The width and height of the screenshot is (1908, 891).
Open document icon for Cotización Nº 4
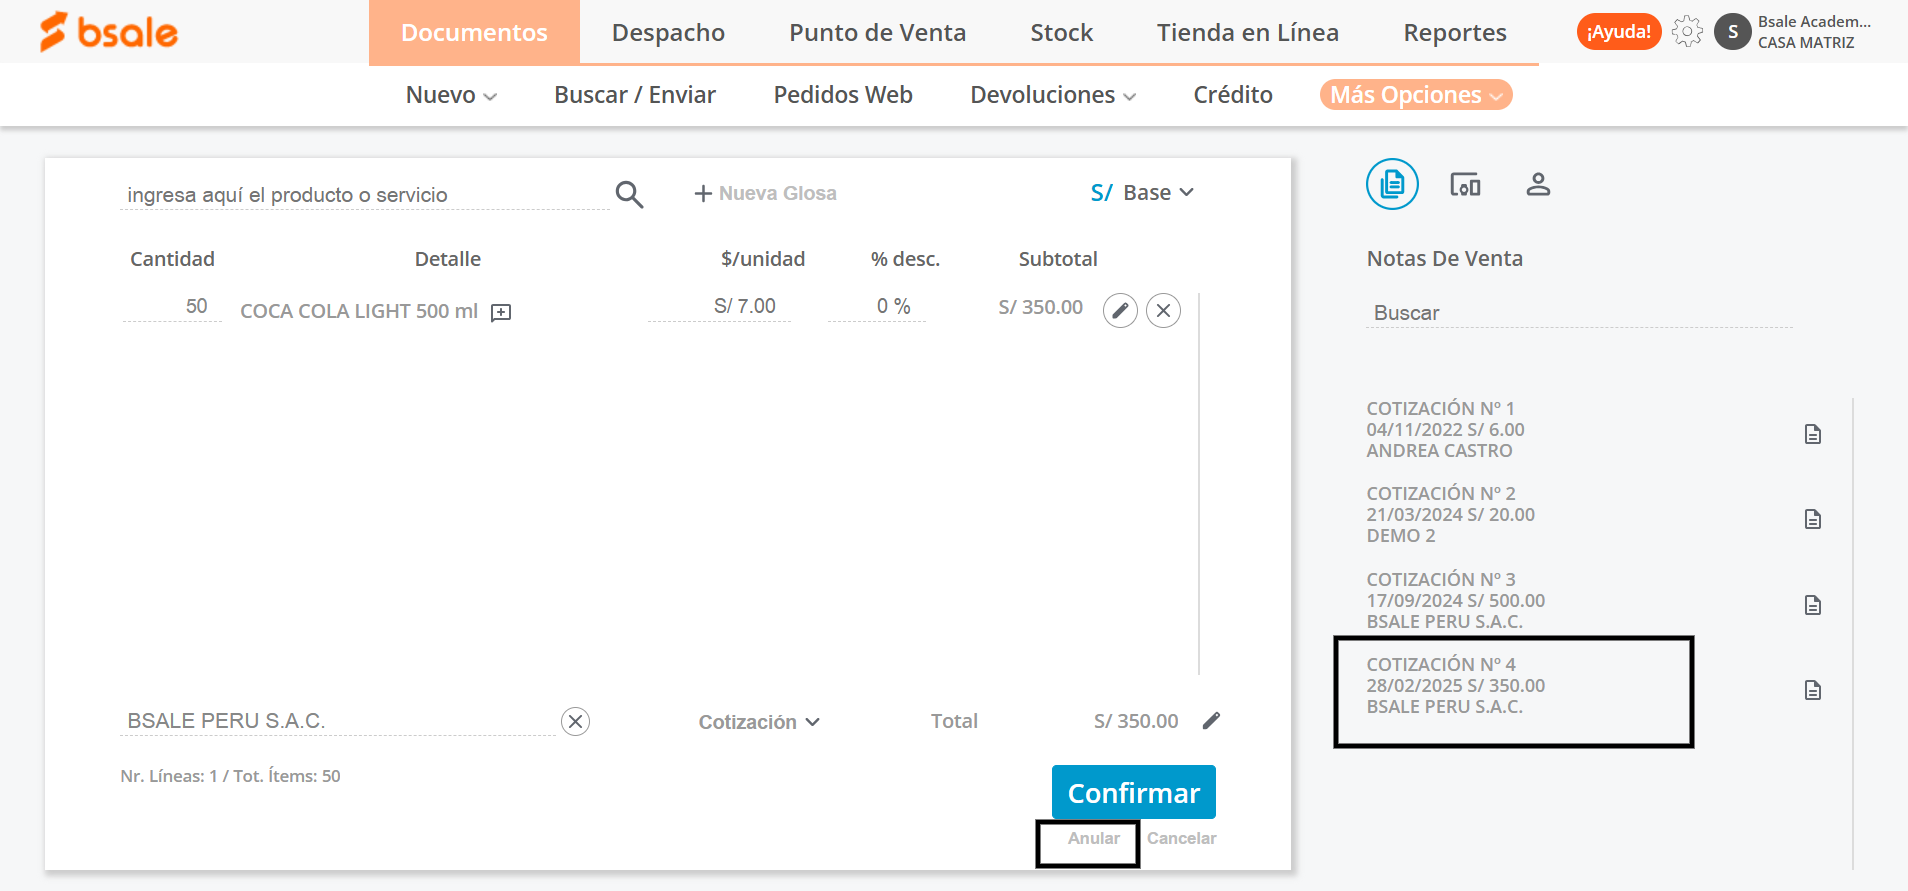[1813, 690]
